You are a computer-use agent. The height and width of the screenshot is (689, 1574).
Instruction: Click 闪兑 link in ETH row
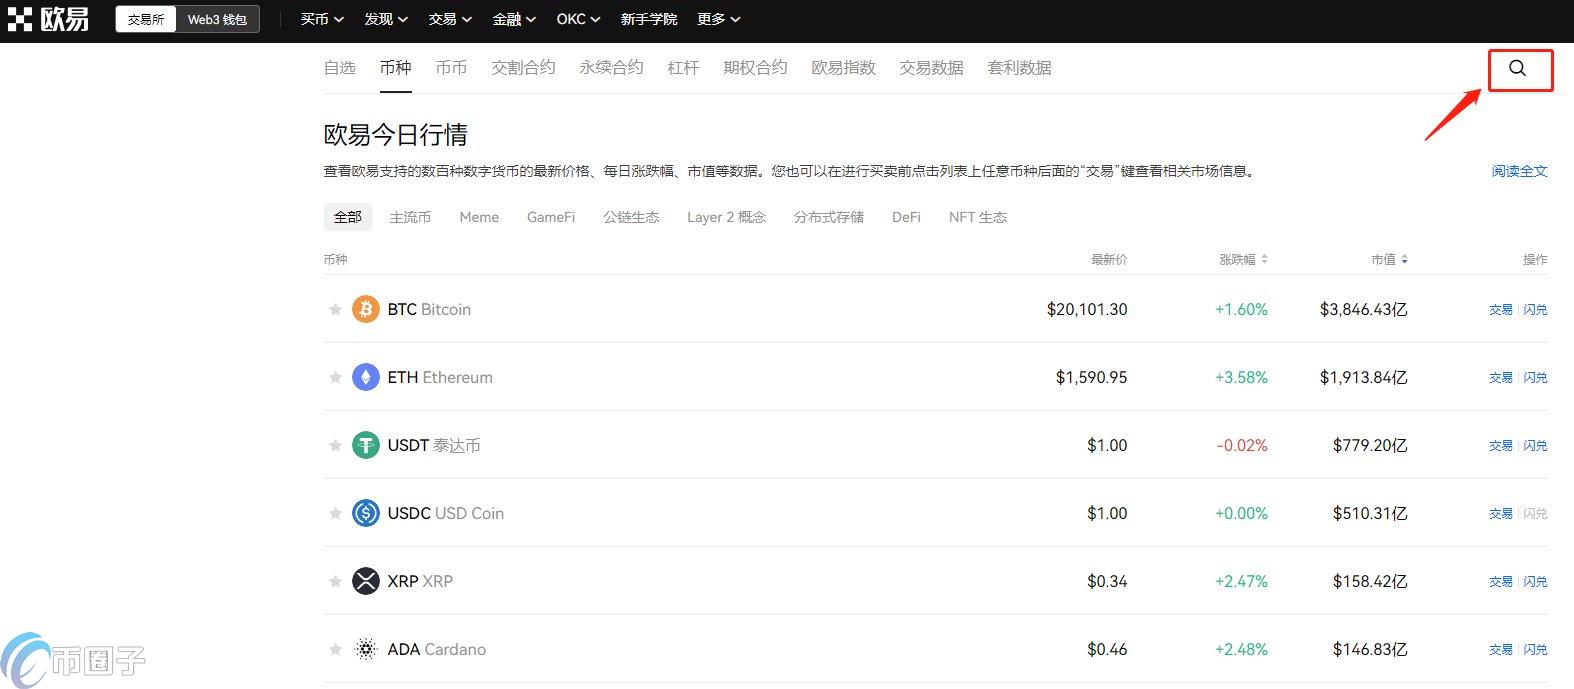pos(1535,378)
